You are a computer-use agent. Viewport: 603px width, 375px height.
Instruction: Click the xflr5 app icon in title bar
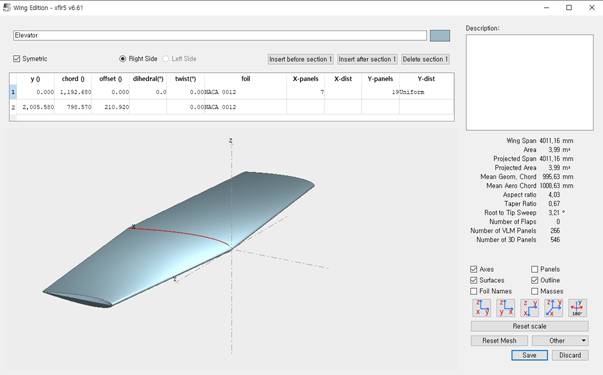[7, 7]
